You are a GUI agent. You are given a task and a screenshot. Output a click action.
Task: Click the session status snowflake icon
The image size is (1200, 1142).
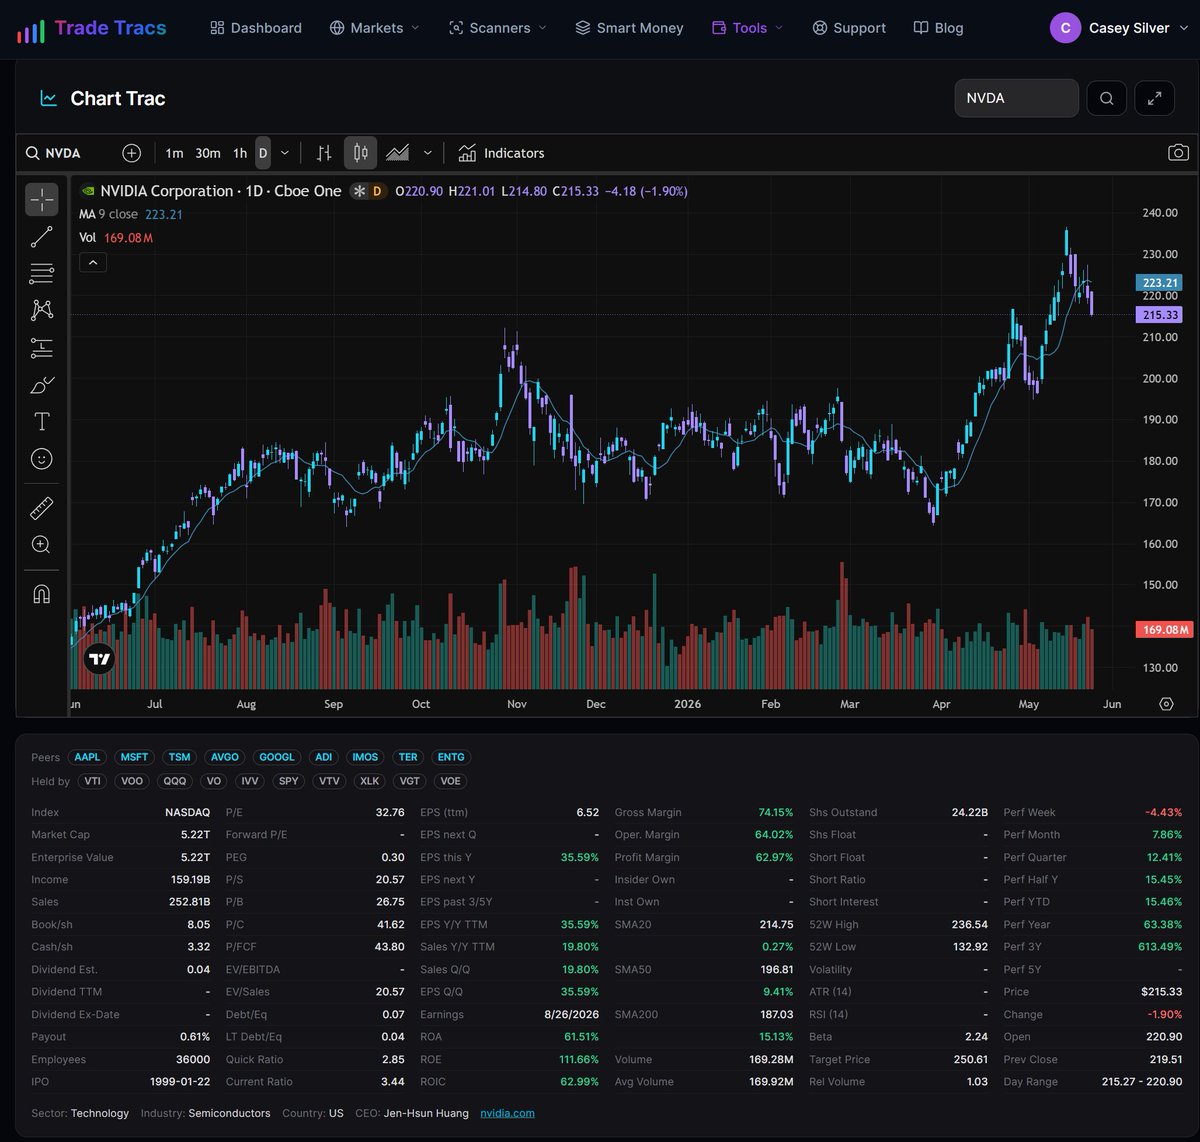pyautogui.click(x=359, y=191)
